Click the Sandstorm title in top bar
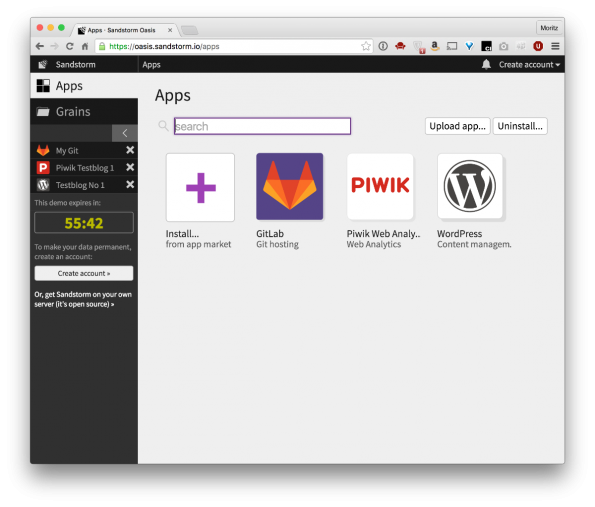Screen dimensions: 595x507 pyautogui.click(x=76, y=65)
